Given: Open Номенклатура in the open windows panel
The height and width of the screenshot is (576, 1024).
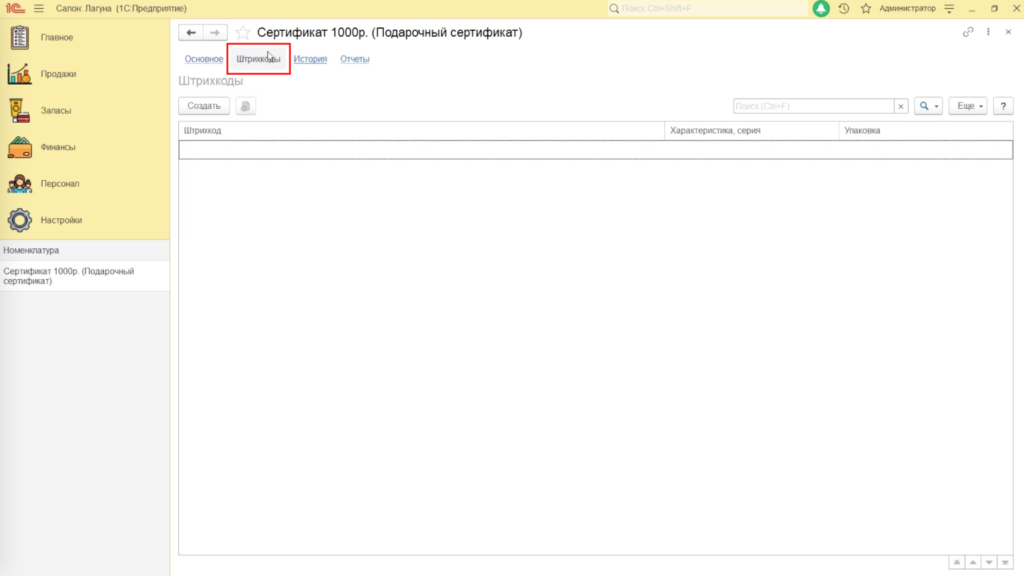Looking at the screenshot, I should tap(85, 250).
